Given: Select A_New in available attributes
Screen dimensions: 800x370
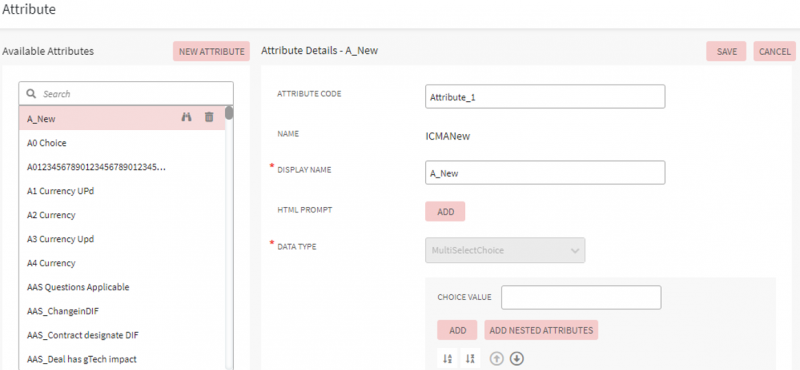Looking at the screenshot, I should pyautogui.click(x=122, y=118).
